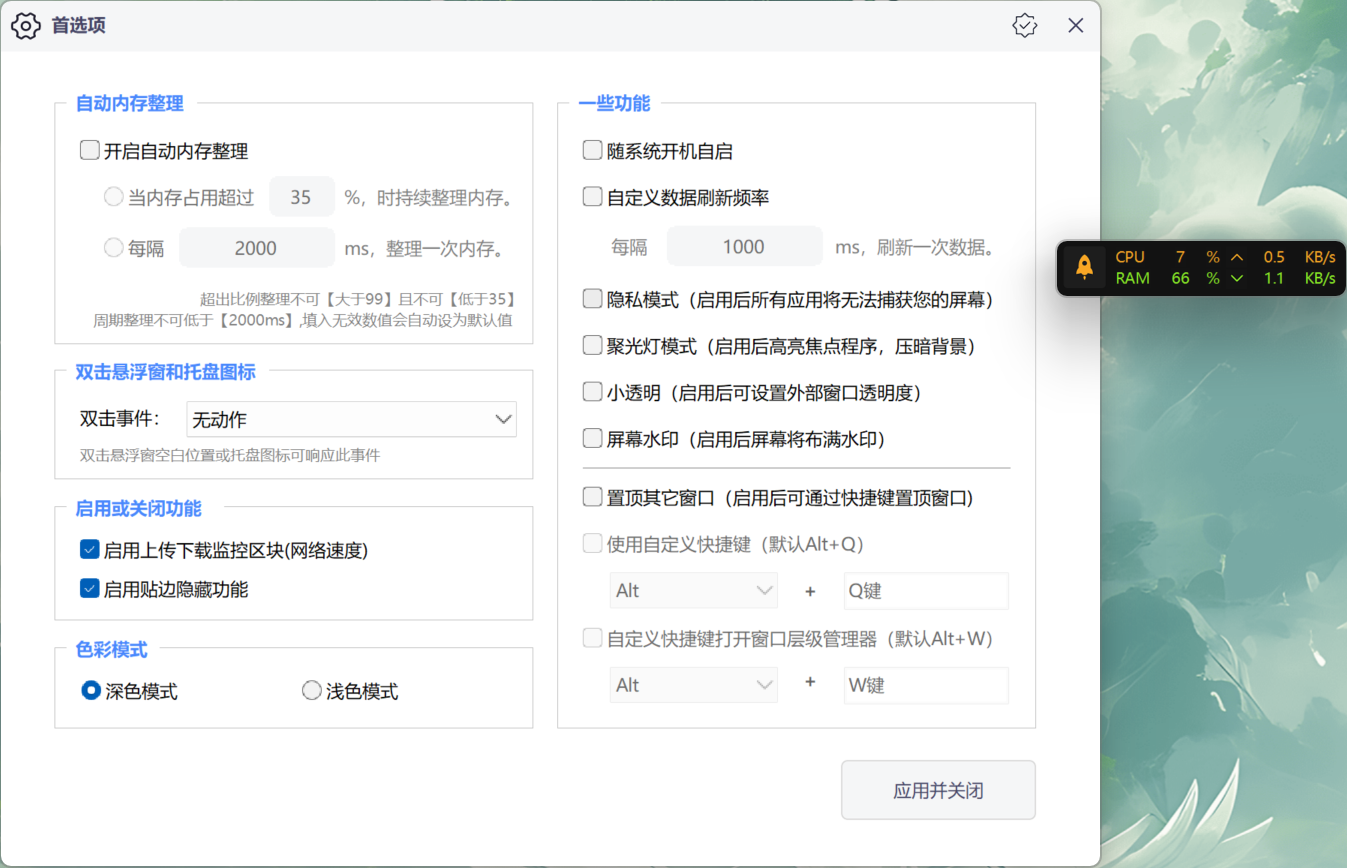Open the 双击事件 dropdown

tap(351, 419)
